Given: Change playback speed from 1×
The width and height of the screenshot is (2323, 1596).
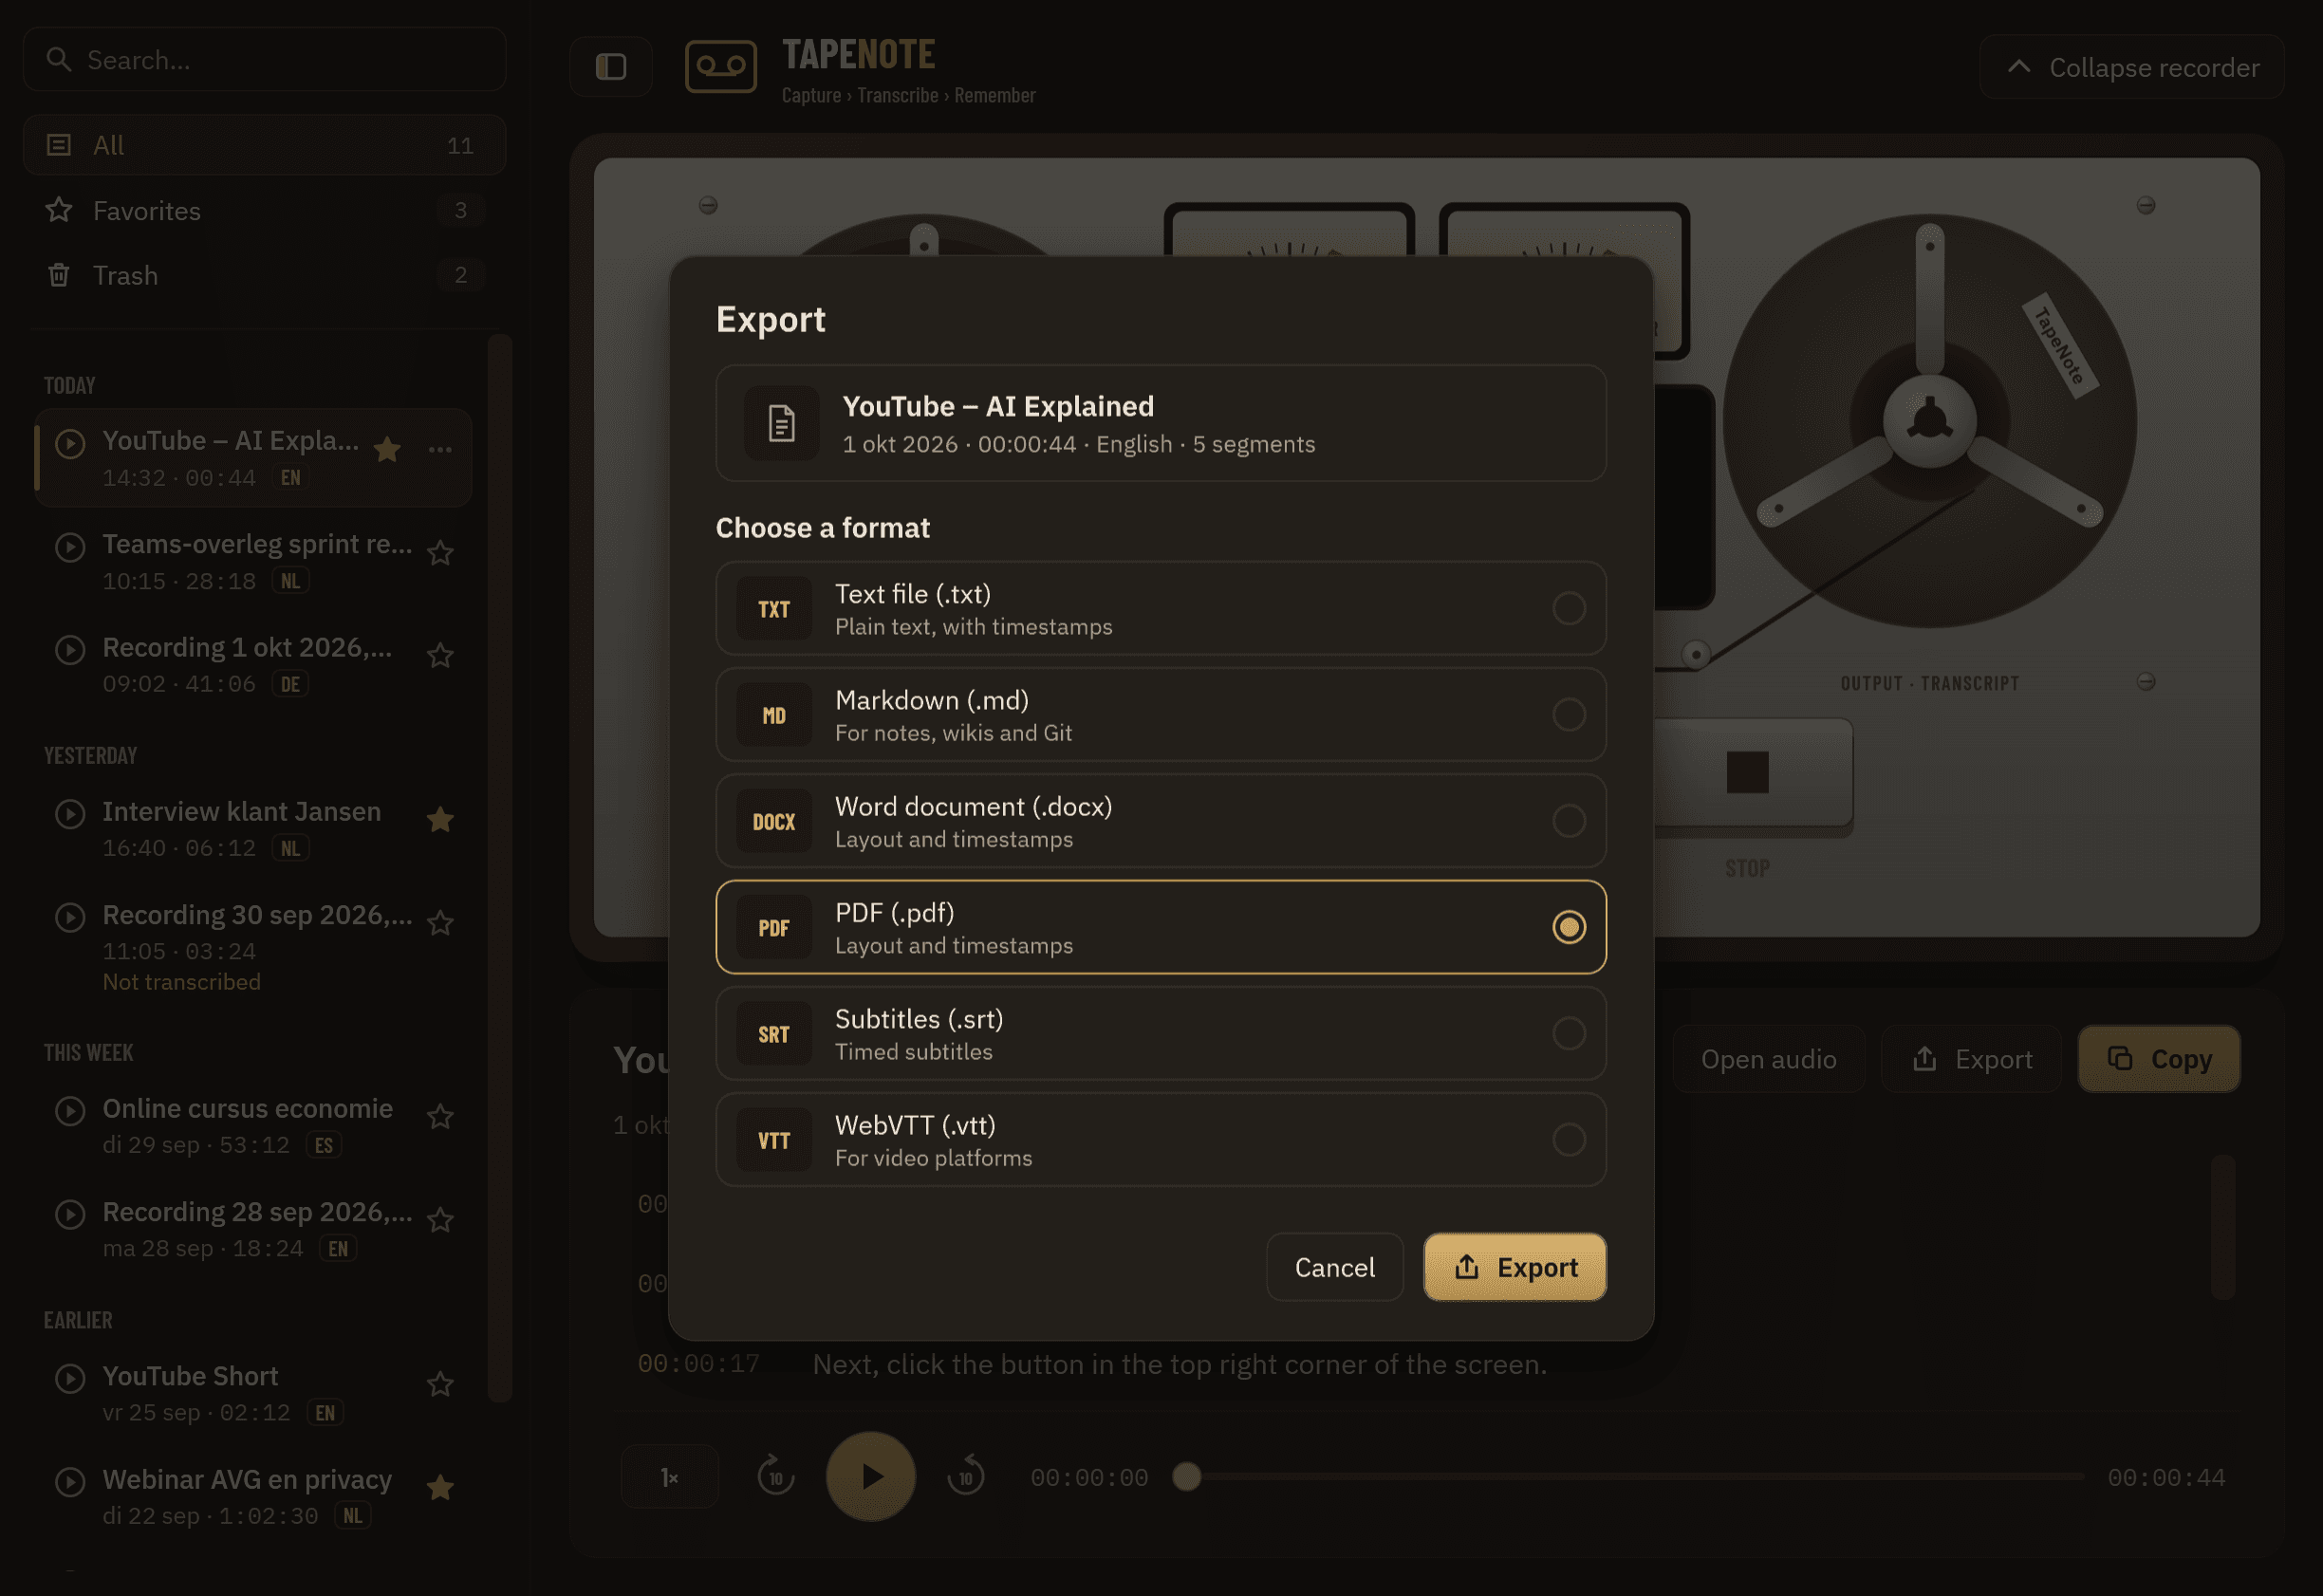Looking at the screenshot, I should [x=669, y=1476].
